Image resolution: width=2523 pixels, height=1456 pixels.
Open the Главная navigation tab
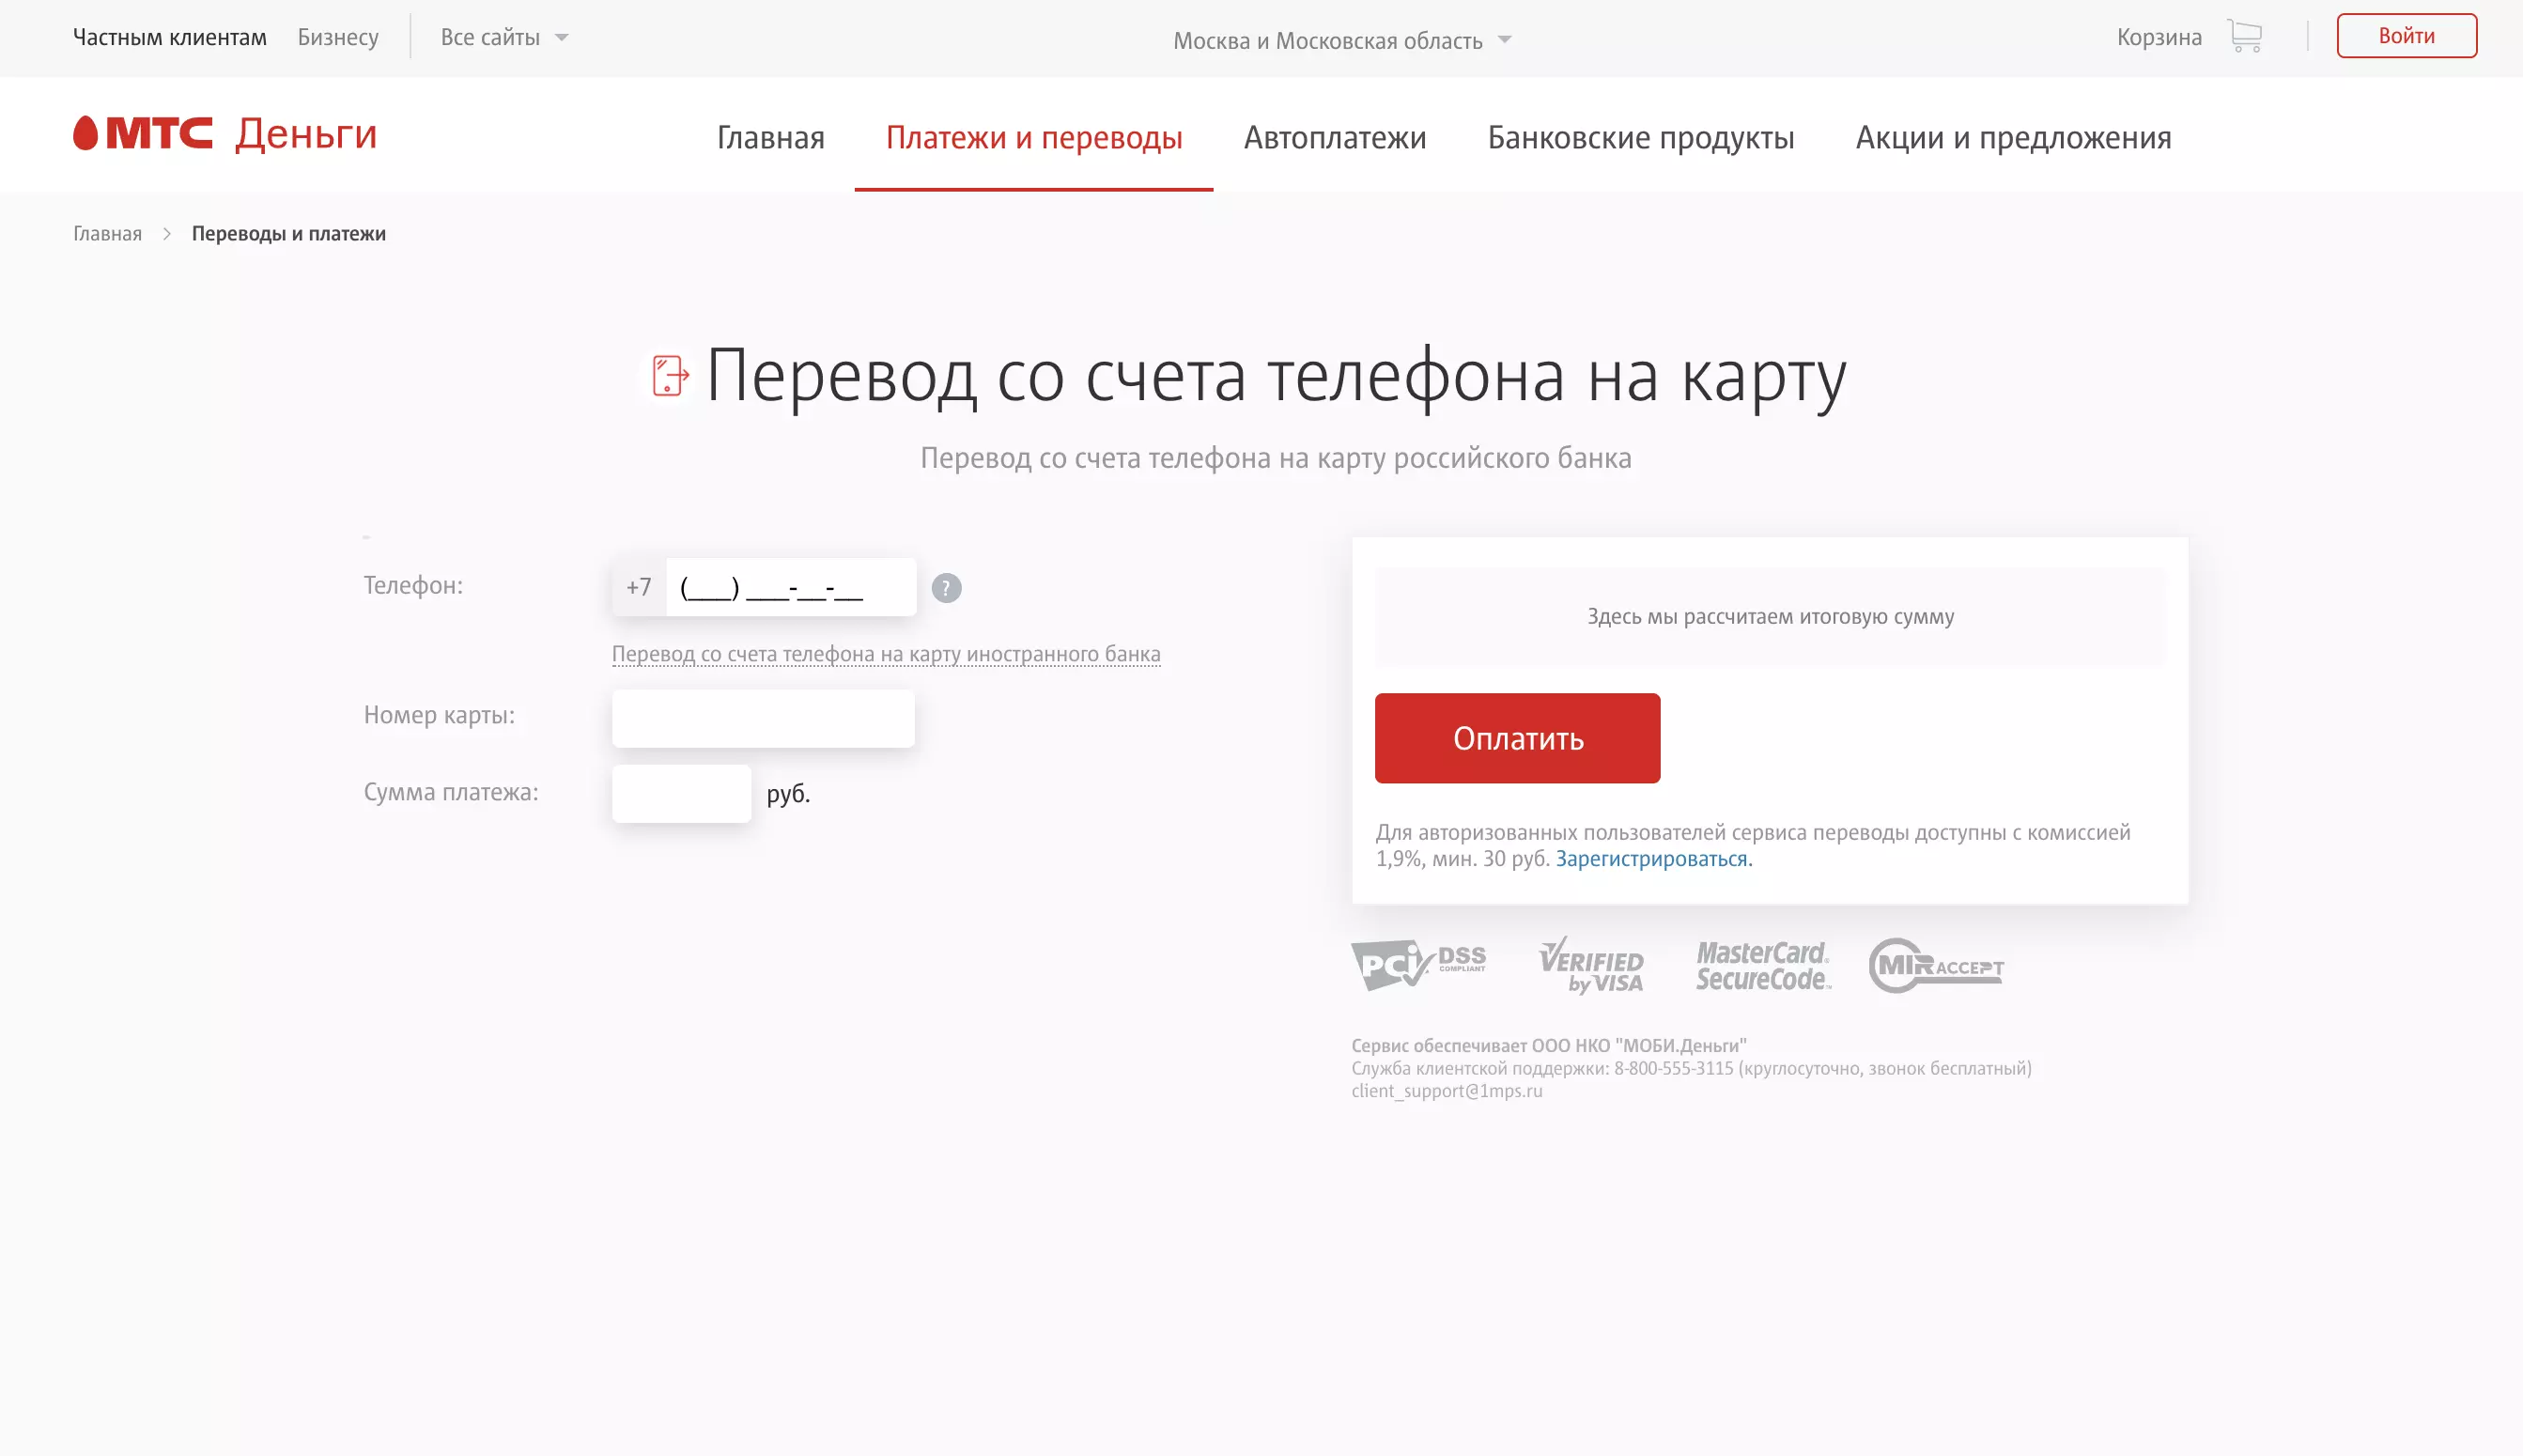coord(770,137)
